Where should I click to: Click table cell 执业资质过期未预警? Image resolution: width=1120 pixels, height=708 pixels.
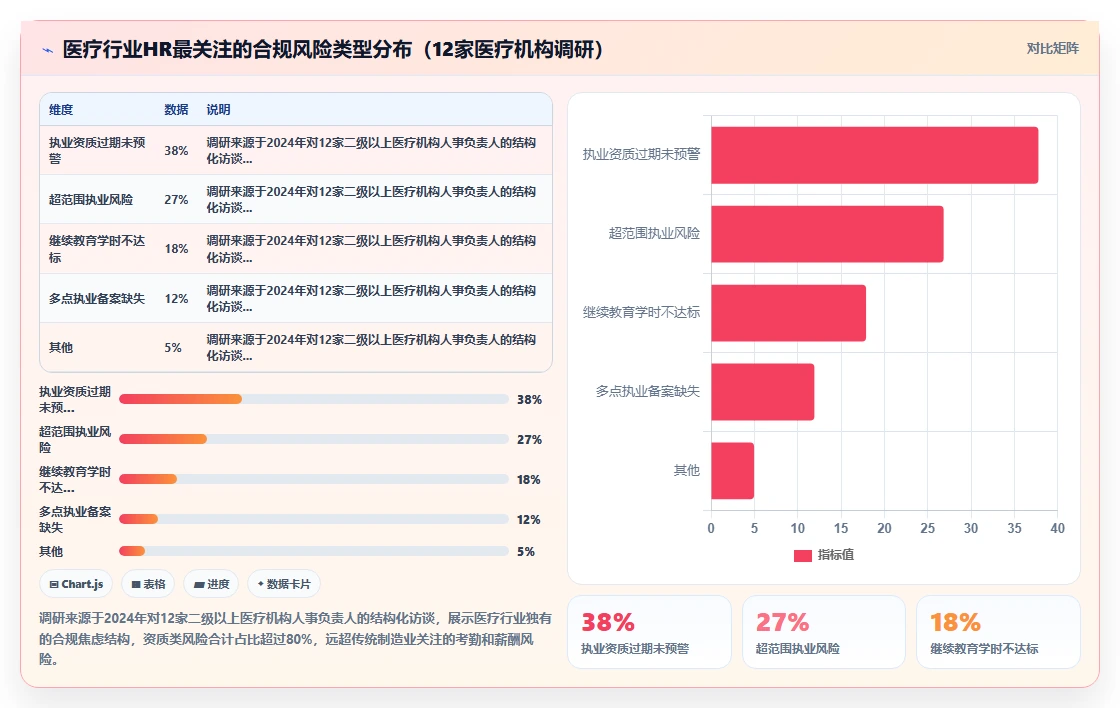pyautogui.click(x=97, y=151)
